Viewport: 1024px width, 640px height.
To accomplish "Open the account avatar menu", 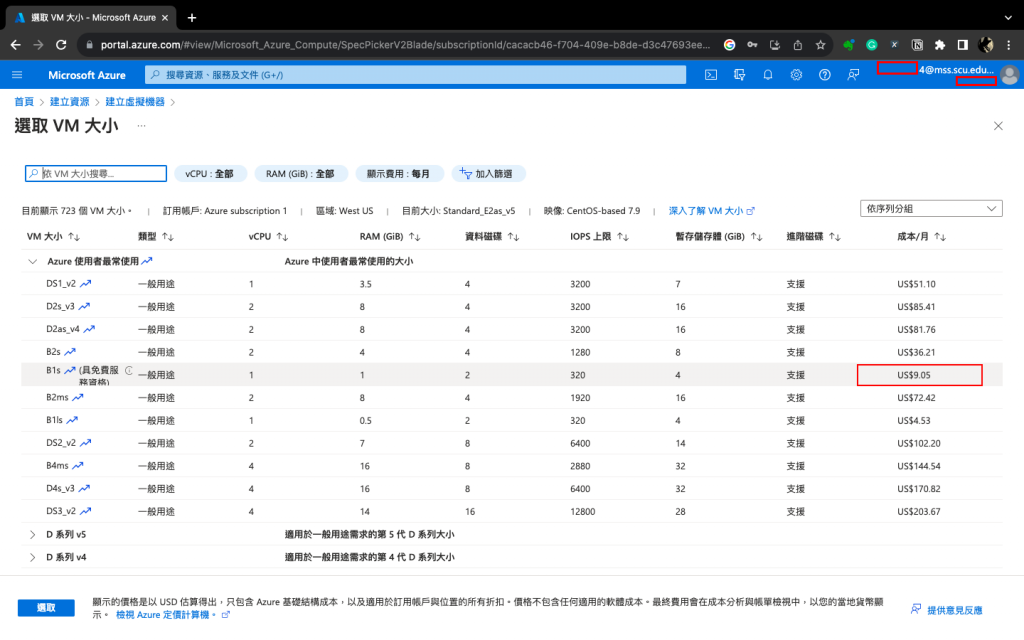I will [1009, 75].
